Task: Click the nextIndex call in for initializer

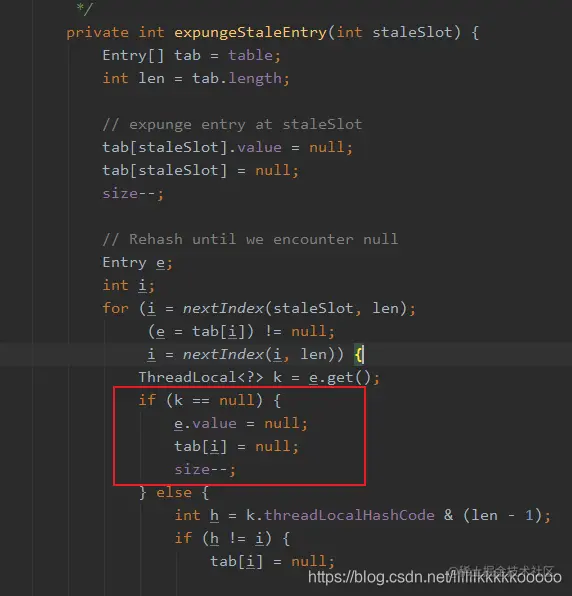Action: [x=223, y=308]
